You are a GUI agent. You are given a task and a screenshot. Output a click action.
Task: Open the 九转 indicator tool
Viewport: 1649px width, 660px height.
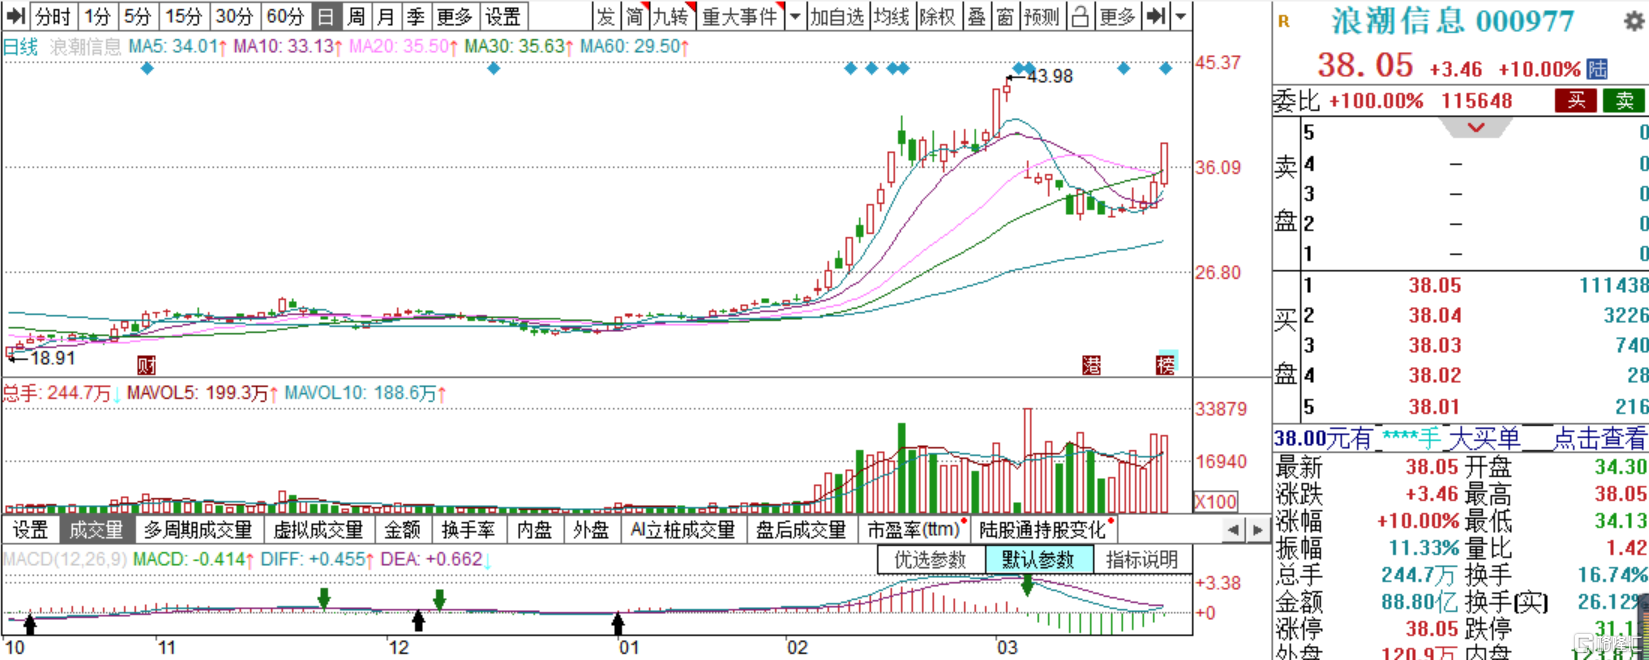pos(672,16)
